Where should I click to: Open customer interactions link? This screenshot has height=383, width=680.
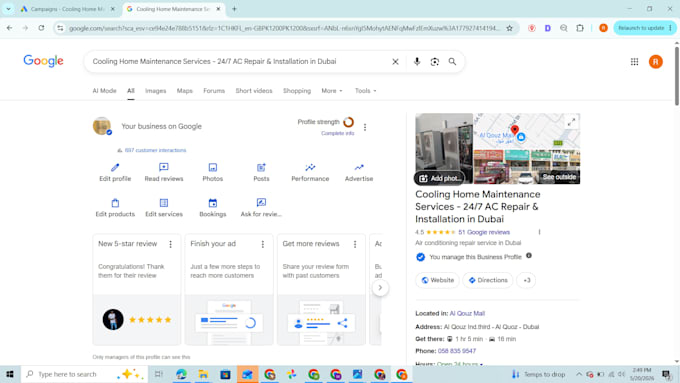(155, 150)
